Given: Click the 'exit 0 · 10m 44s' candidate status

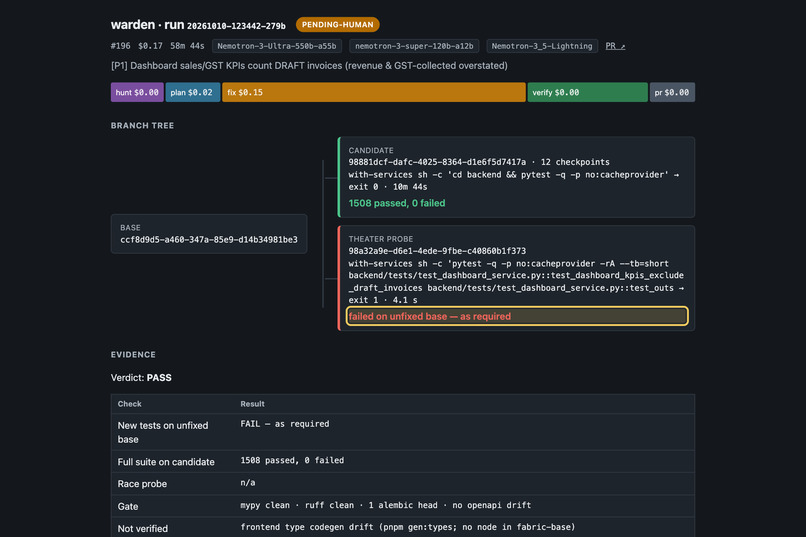Looking at the screenshot, I should click(388, 187).
